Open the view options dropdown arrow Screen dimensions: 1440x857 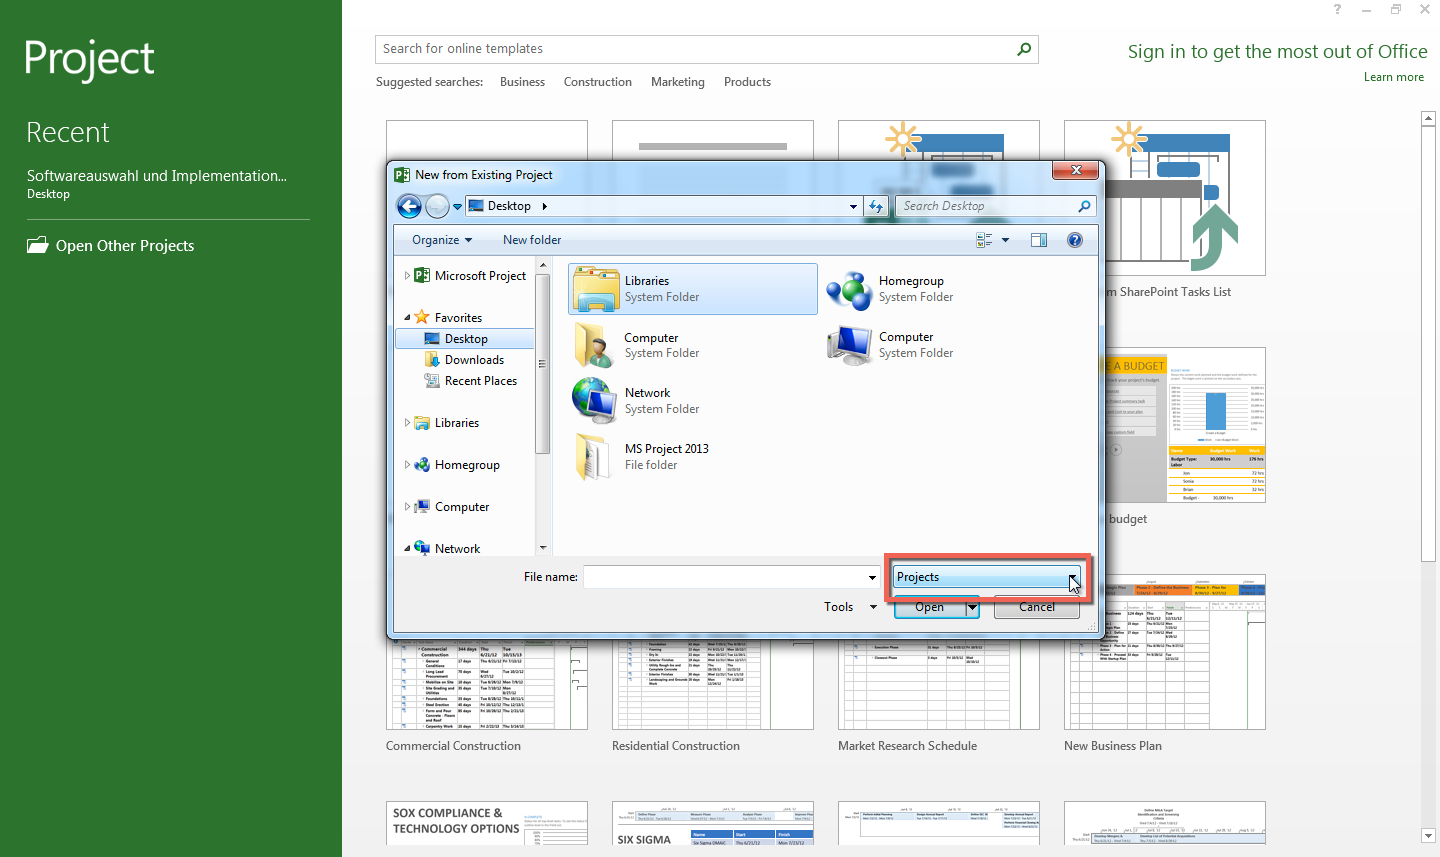click(1005, 240)
